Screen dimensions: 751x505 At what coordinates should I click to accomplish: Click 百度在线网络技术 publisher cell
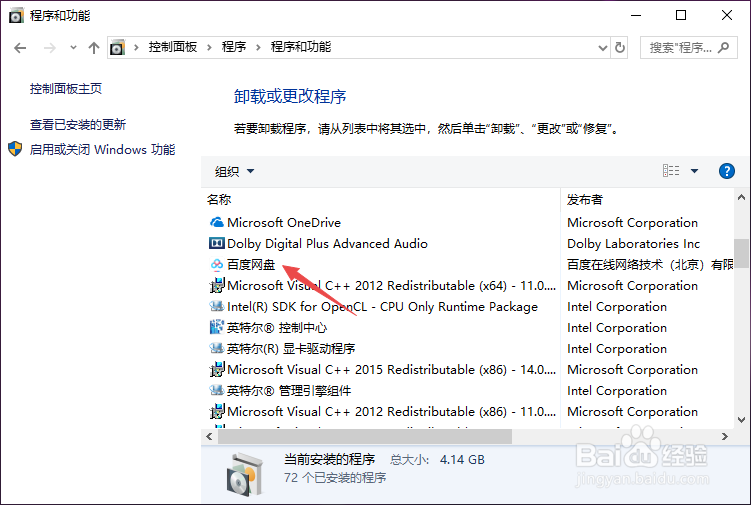point(650,264)
